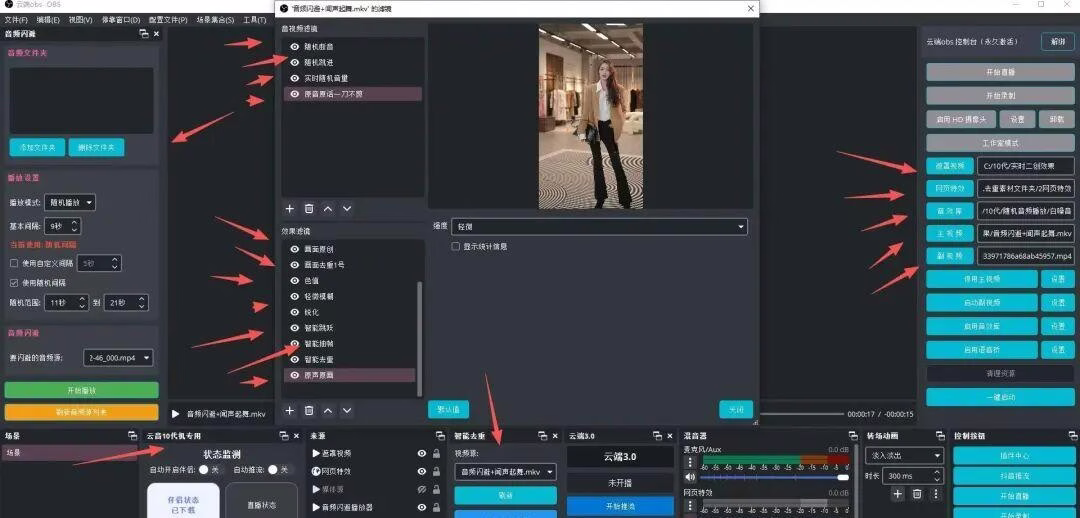Open the 播放模式 dropdown
The width and height of the screenshot is (1080, 518).
pyautogui.click(x=75, y=202)
